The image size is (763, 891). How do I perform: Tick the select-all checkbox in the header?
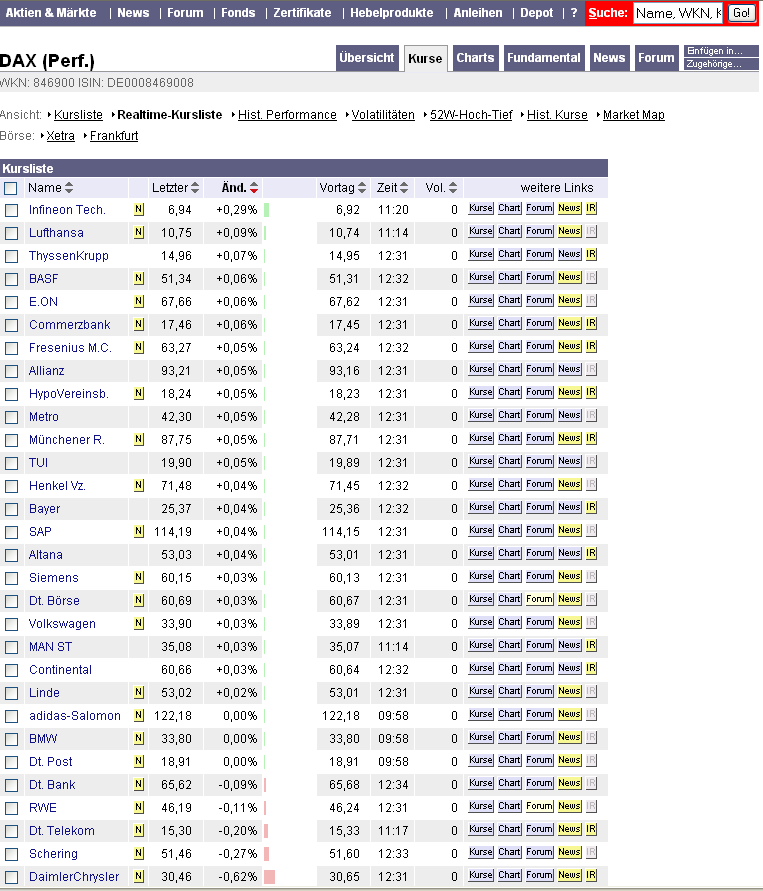11,188
